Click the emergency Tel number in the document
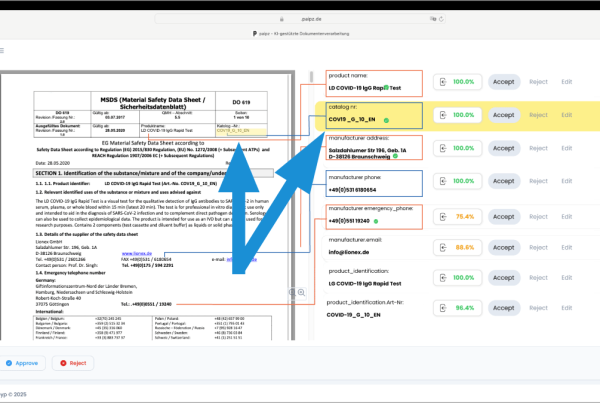The height and width of the screenshot is (403, 600). [146, 304]
